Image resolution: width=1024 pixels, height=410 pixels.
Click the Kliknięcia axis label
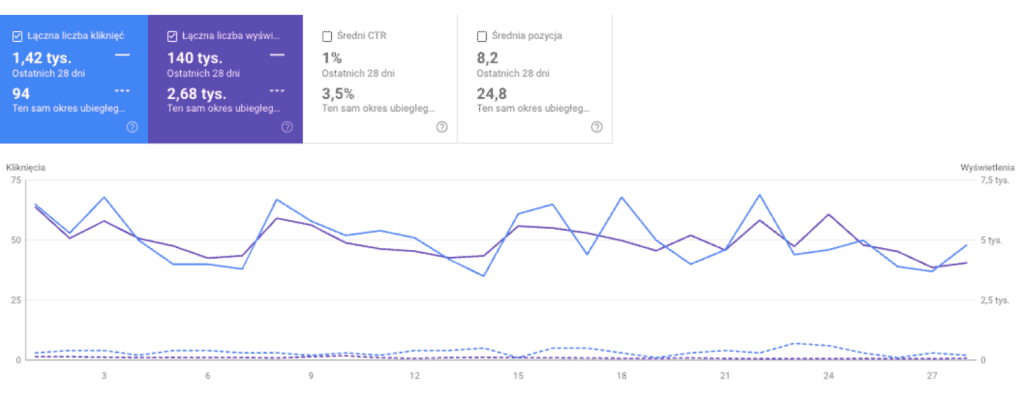(25, 168)
